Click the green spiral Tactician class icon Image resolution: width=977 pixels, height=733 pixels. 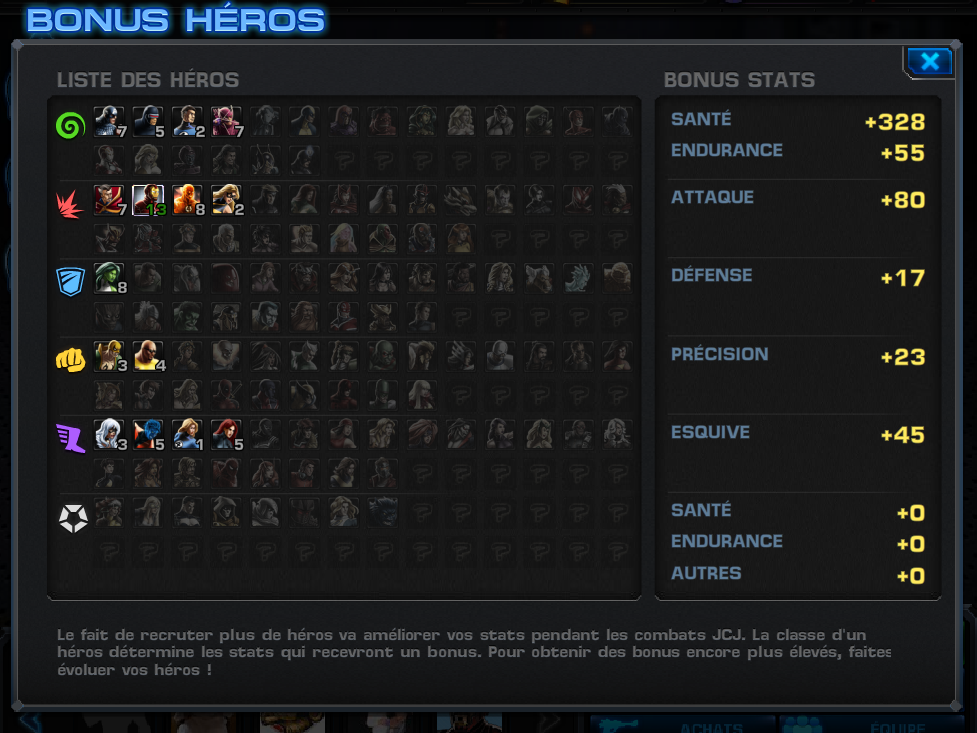point(70,126)
